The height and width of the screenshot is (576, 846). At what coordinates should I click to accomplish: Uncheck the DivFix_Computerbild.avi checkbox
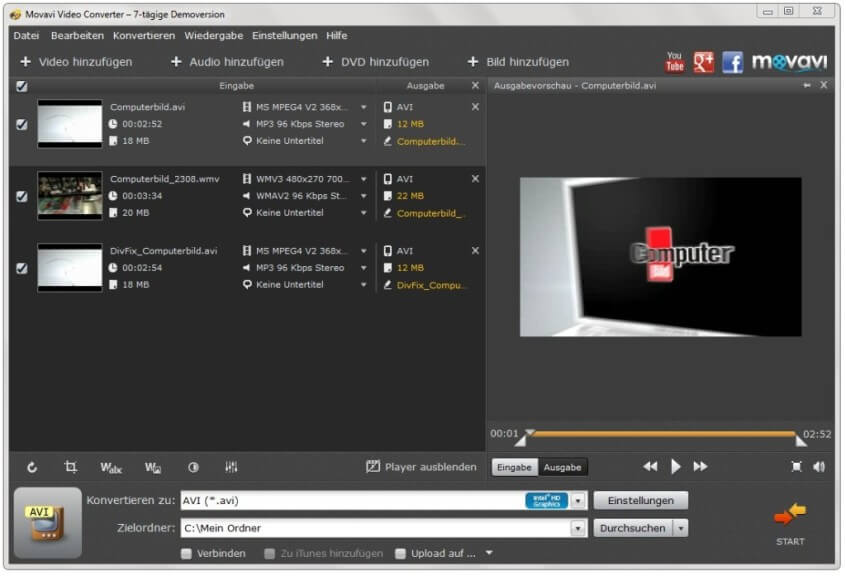pos(22,268)
